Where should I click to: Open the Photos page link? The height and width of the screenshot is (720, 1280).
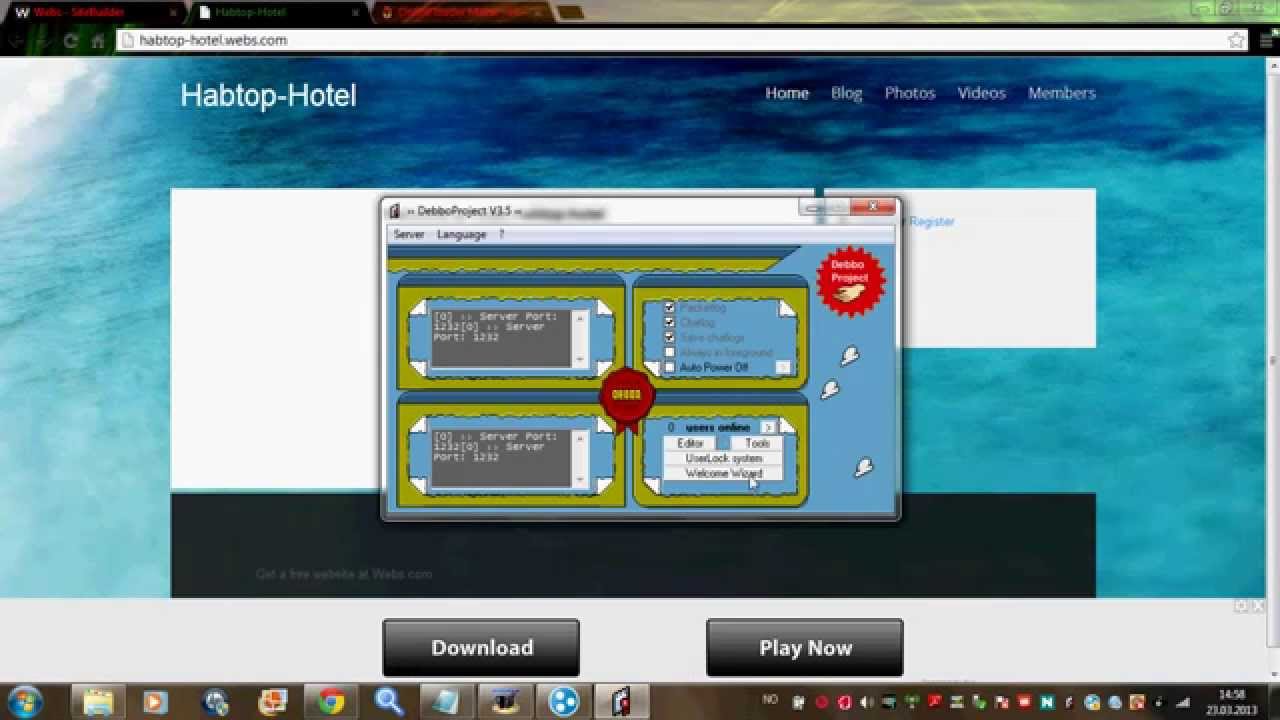pyautogui.click(x=910, y=93)
